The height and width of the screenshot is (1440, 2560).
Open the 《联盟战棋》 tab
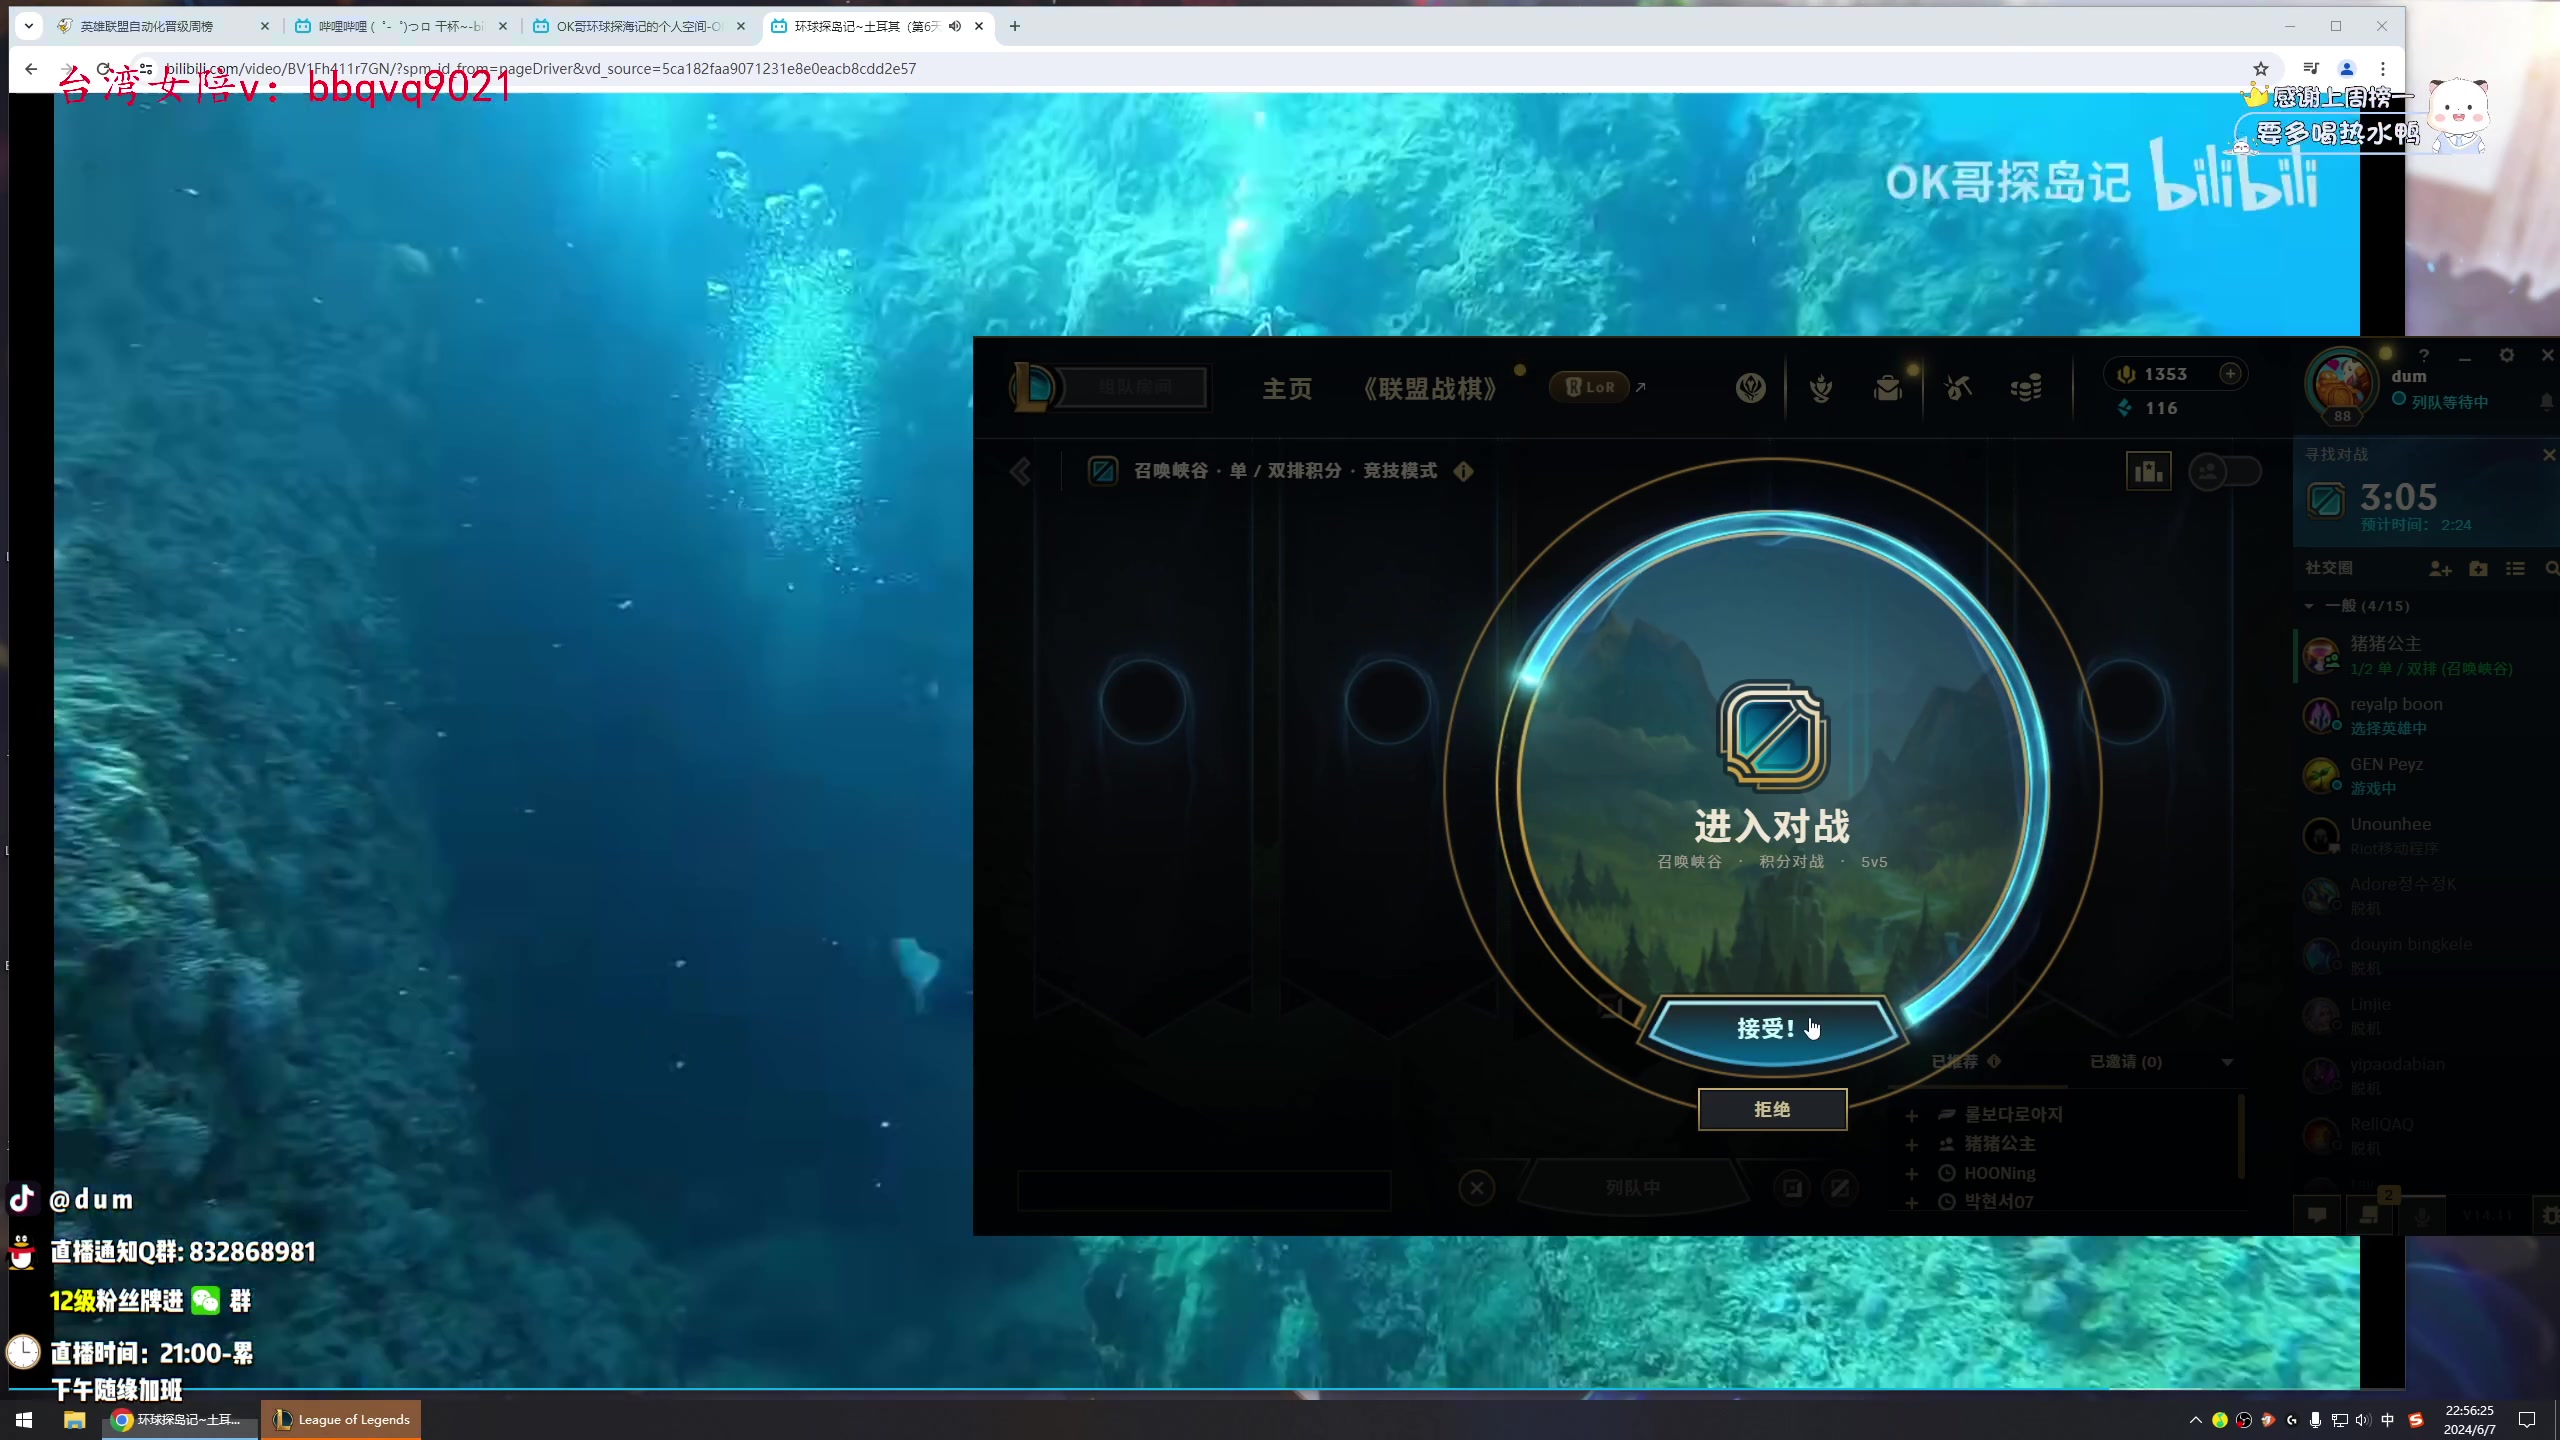1430,388
